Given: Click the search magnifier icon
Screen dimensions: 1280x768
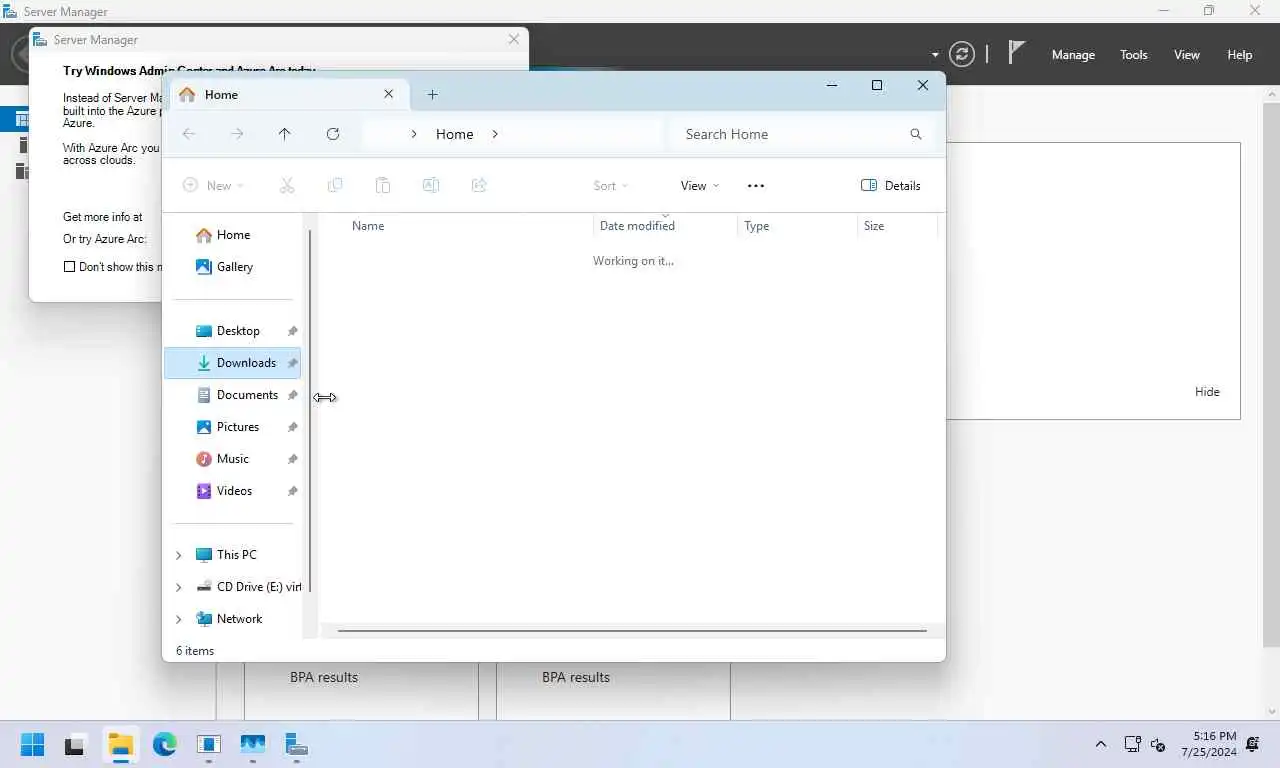Looking at the screenshot, I should coord(916,134).
